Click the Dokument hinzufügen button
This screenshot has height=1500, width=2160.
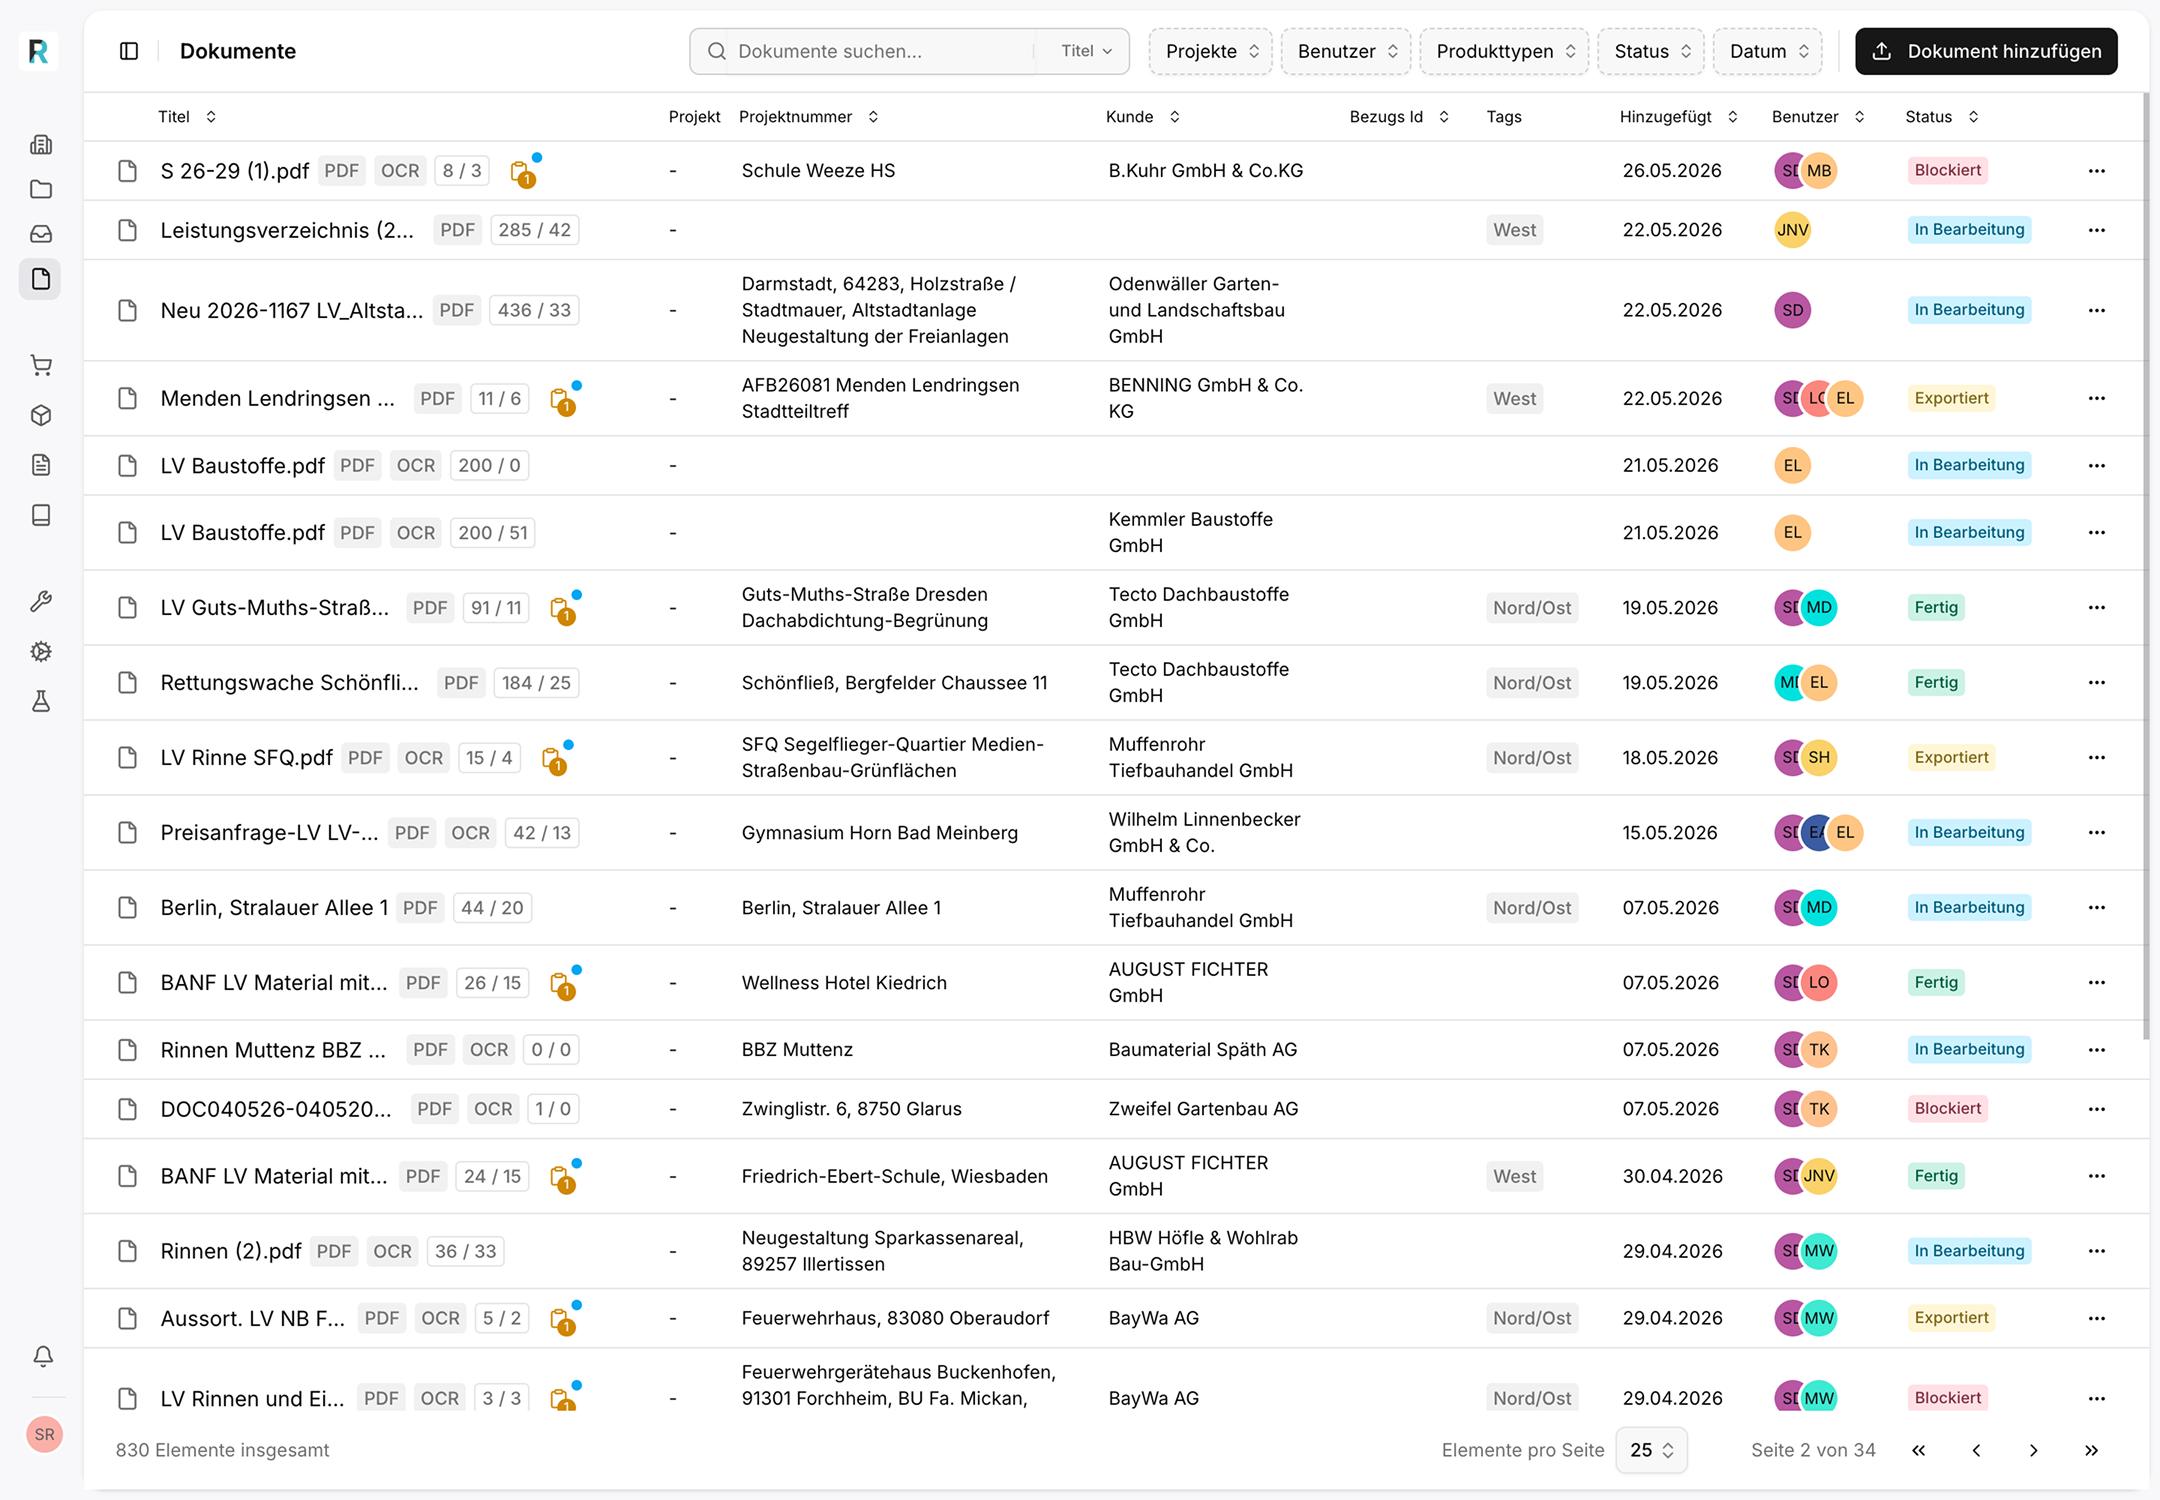pyautogui.click(x=1986, y=51)
